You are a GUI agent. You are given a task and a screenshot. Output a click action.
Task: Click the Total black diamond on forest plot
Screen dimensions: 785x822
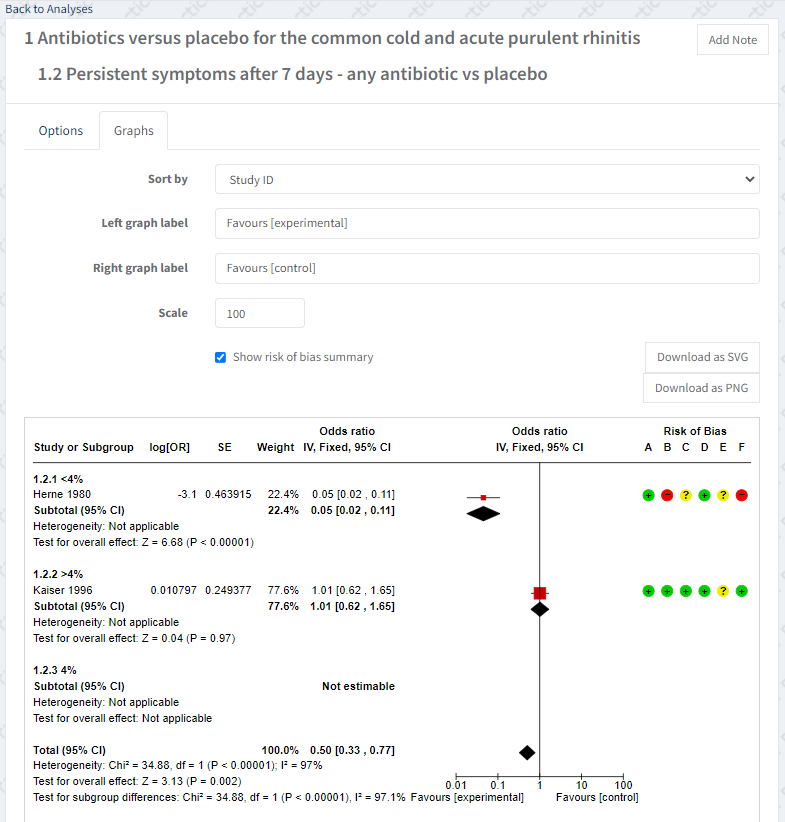(527, 752)
